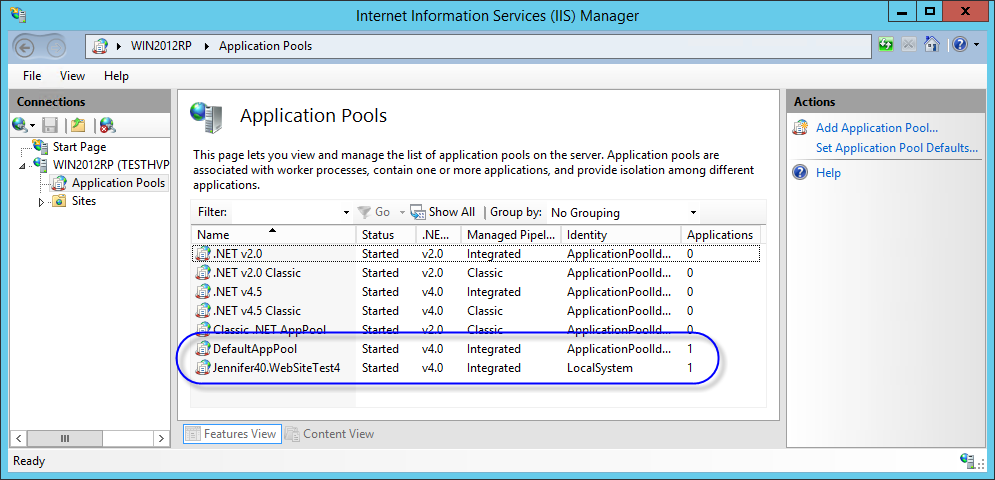
Task: Select WIN2012RP server node in tree
Action: 110,164
